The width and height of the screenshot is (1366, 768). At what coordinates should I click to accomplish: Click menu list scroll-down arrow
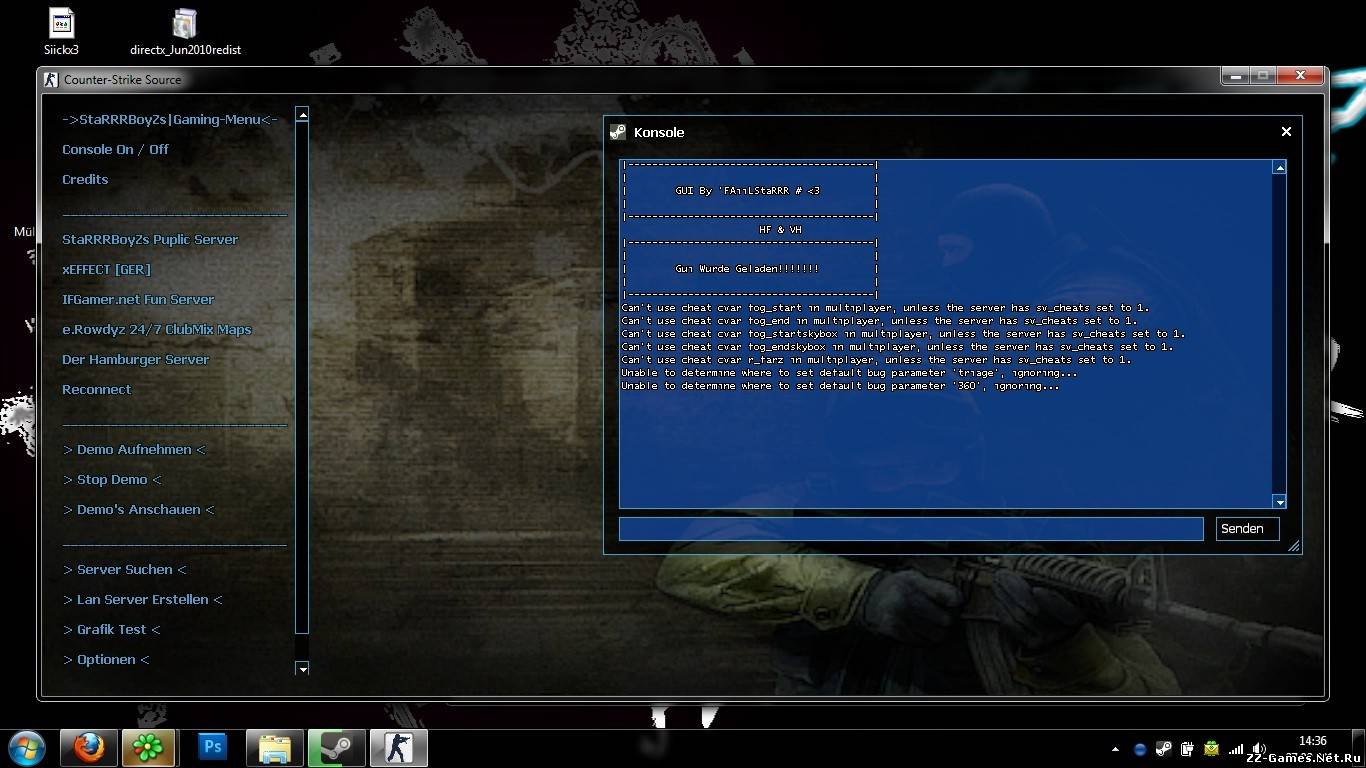(x=302, y=668)
